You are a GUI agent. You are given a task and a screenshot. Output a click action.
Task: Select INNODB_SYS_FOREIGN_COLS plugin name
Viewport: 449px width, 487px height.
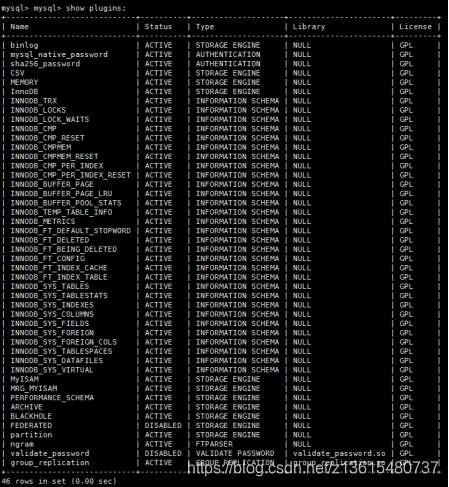pyautogui.click(x=64, y=342)
